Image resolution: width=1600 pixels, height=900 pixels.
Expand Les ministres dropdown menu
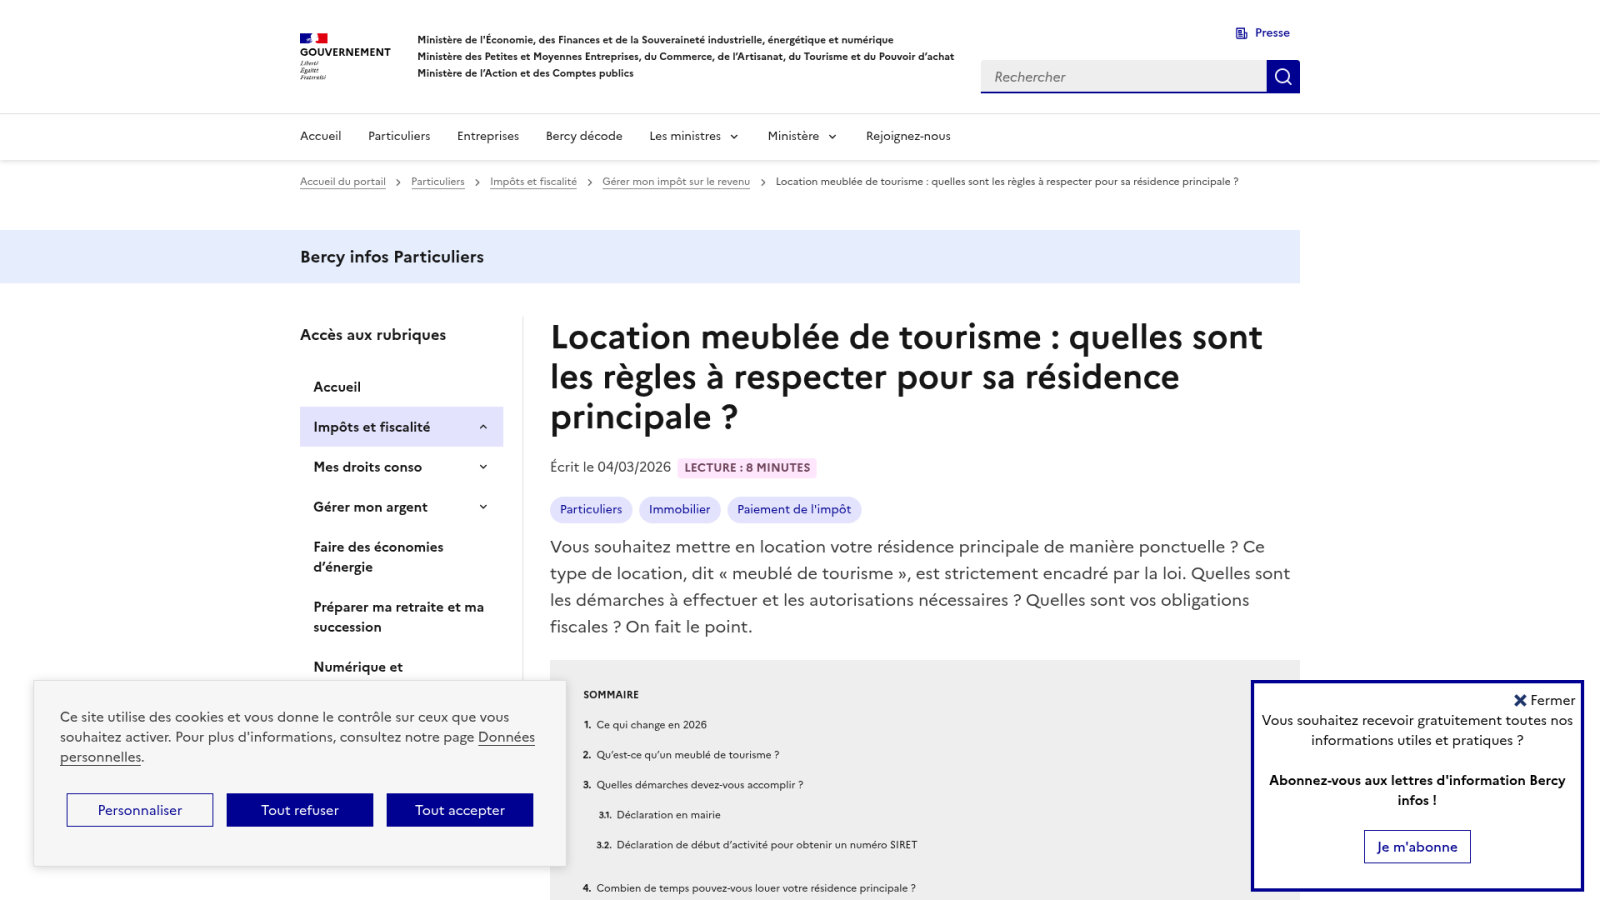point(694,136)
